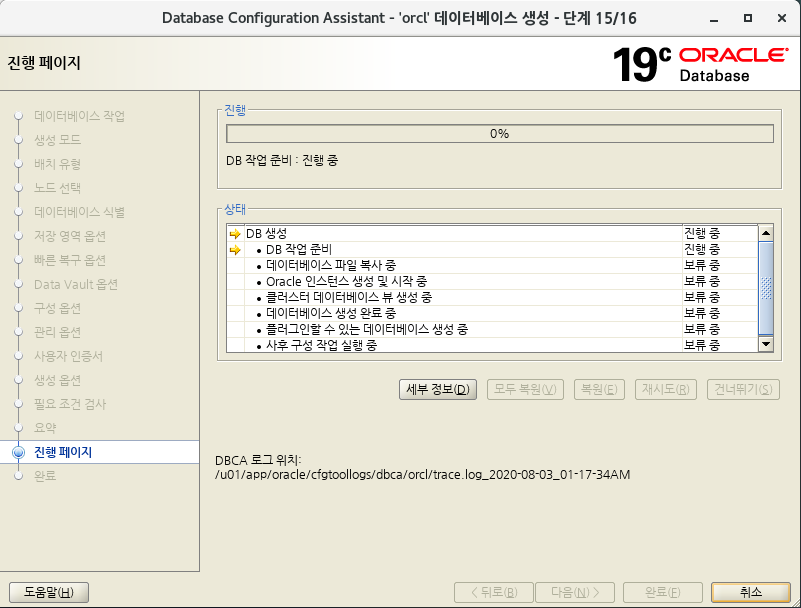Click the 다음(N) next button
Image resolution: width=801 pixels, height=608 pixels.
[575, 592]
